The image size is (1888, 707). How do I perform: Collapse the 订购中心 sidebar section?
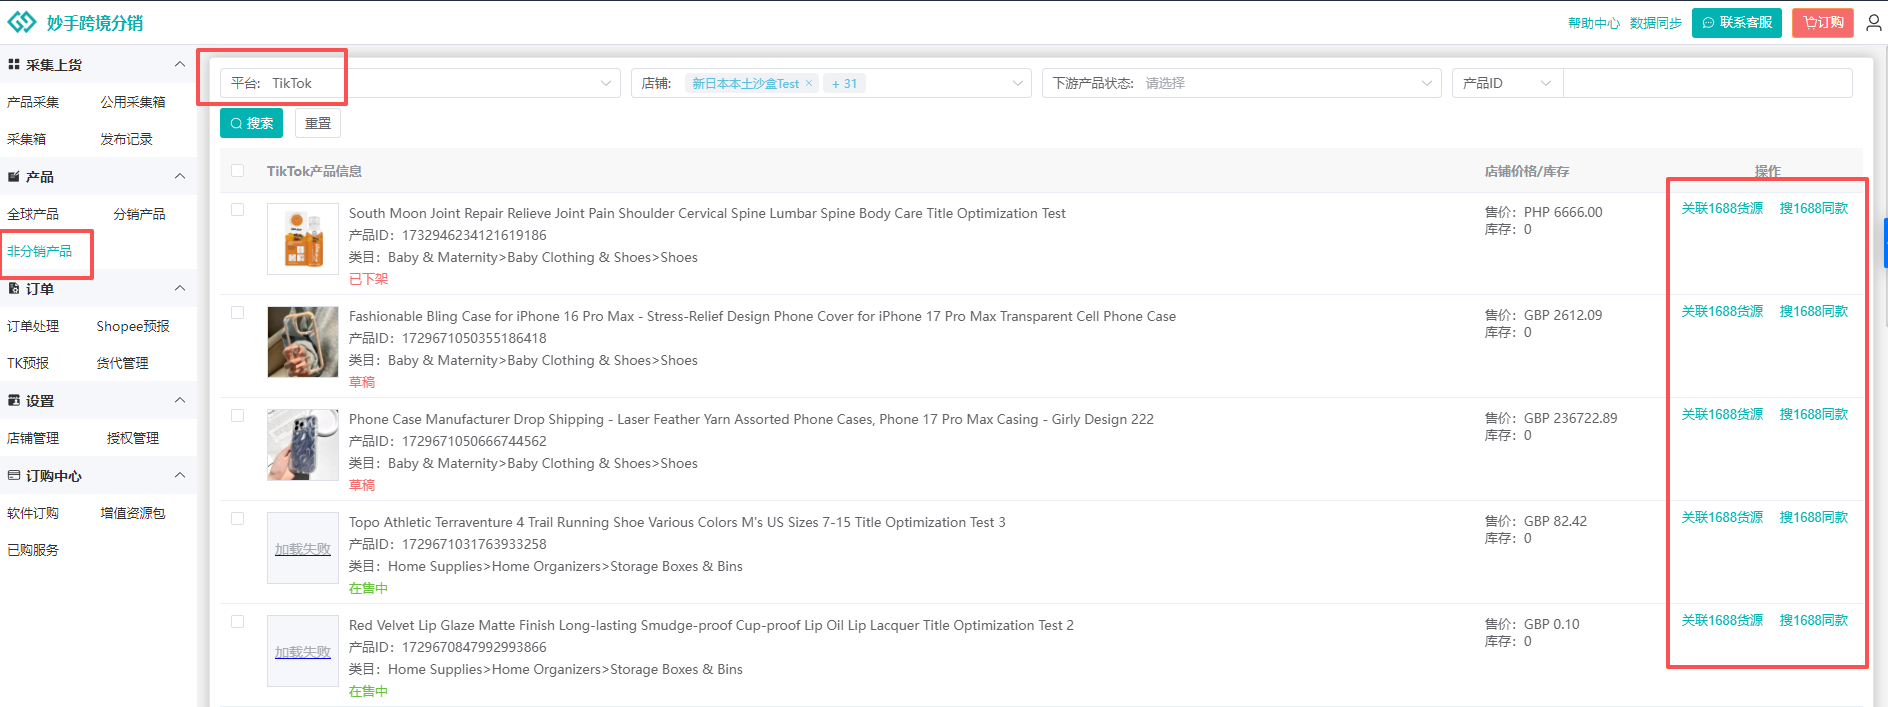(x=180, y=475)
